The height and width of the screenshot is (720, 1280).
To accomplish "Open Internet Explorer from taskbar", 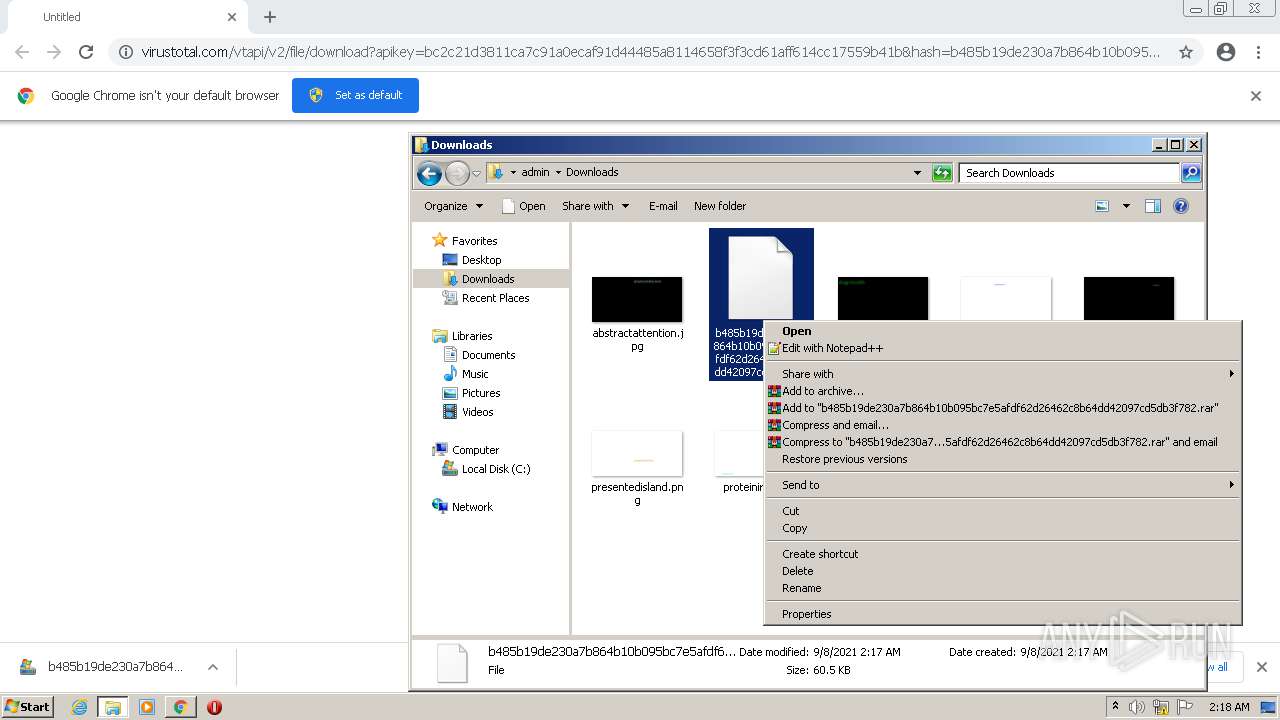I will [79, 707].
